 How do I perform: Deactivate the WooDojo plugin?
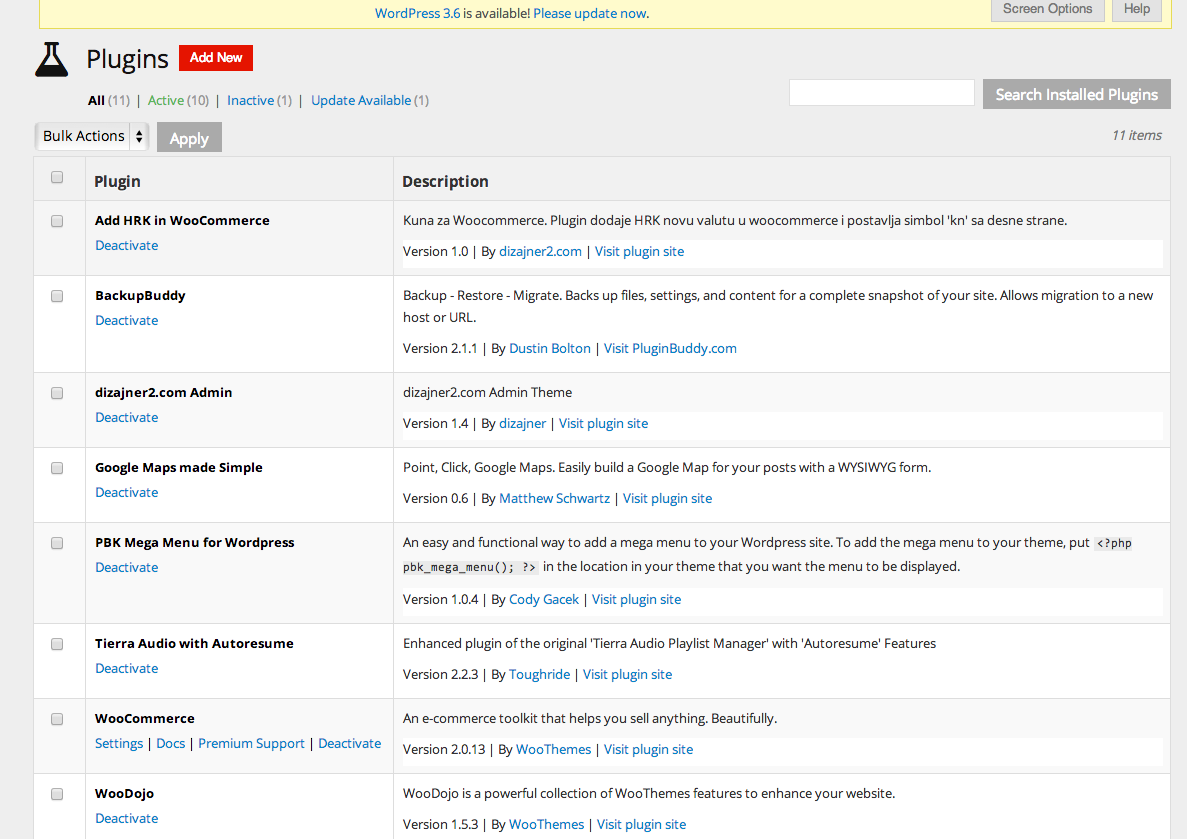(x=126, y=819)
